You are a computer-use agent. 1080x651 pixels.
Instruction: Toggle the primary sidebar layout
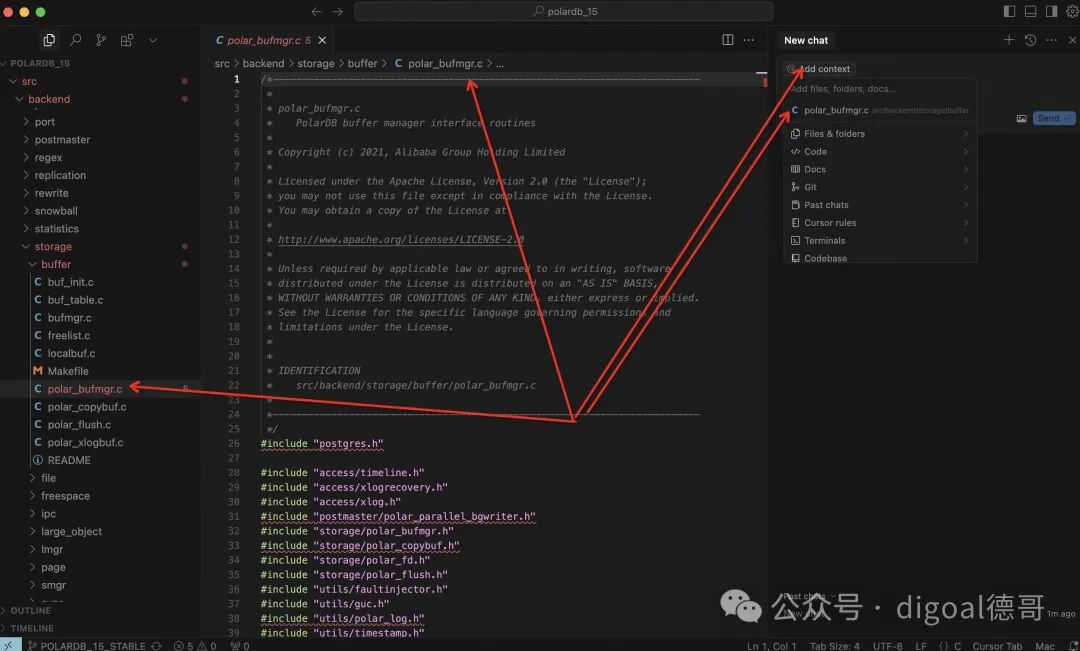pos(1009,11)
